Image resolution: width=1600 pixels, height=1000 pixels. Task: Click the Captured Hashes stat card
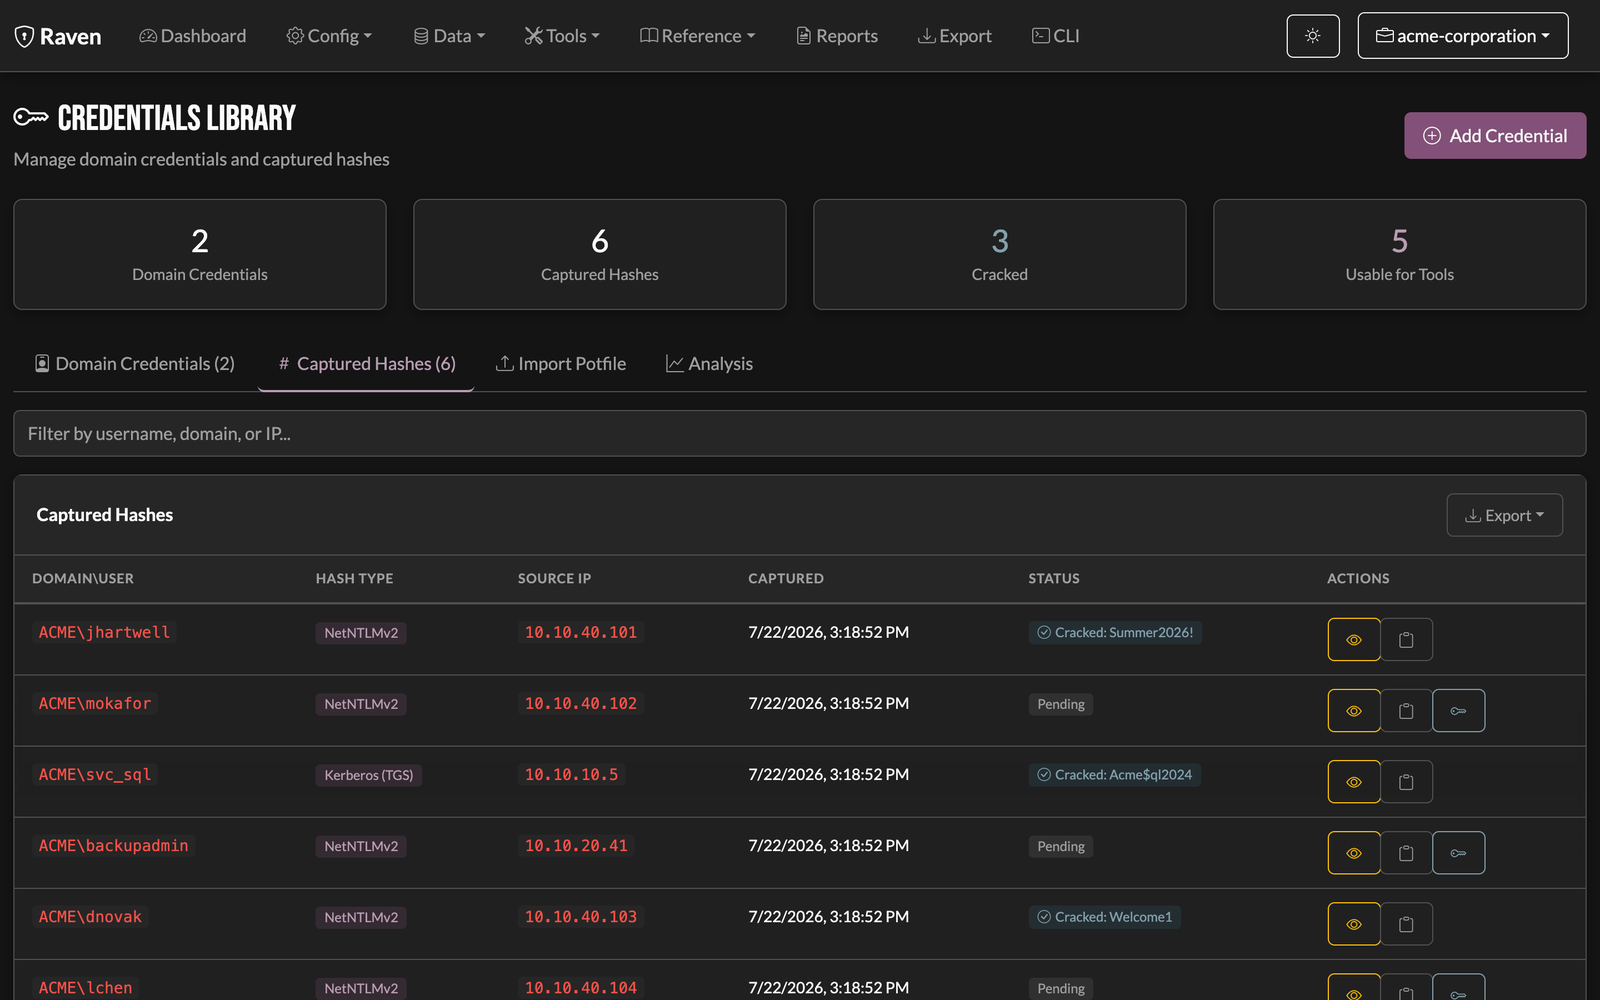(x=600, y=254)
